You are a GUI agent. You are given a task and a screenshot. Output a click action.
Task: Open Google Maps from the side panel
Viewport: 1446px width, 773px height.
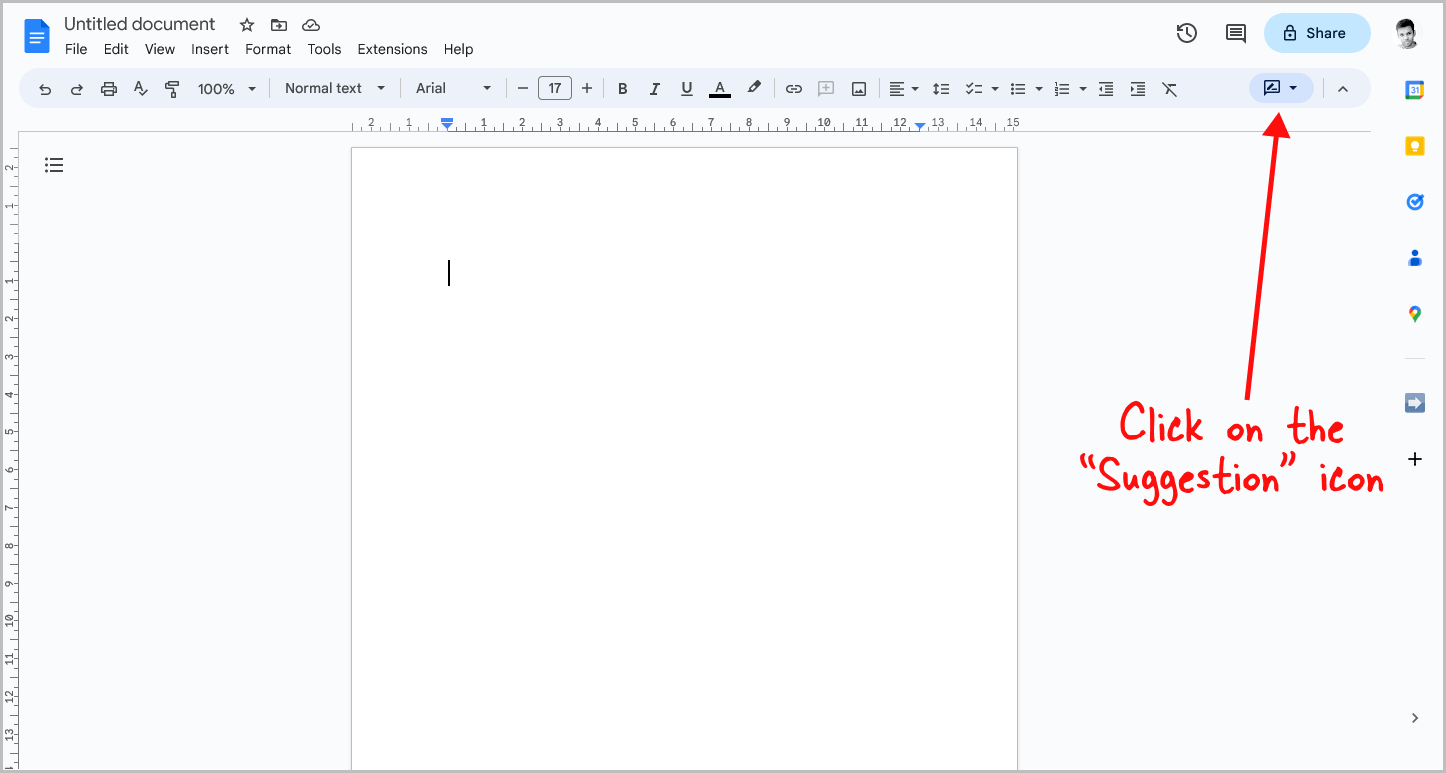tap(1414, 313)
